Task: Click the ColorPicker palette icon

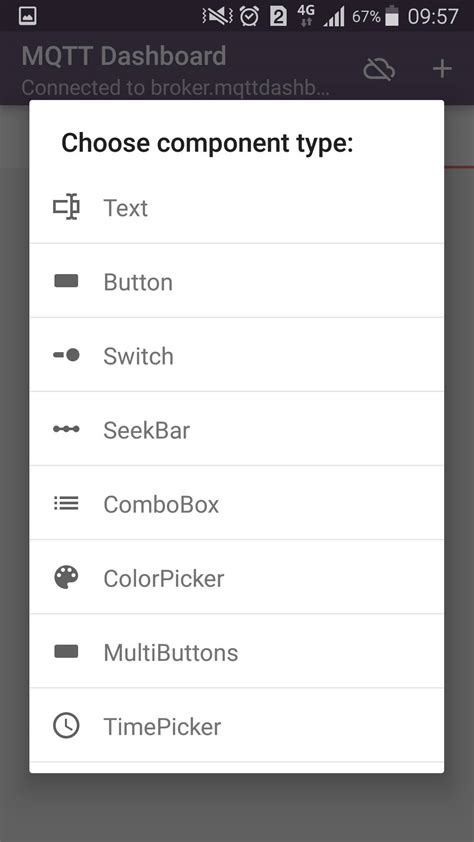Action: tap(66, 577)
